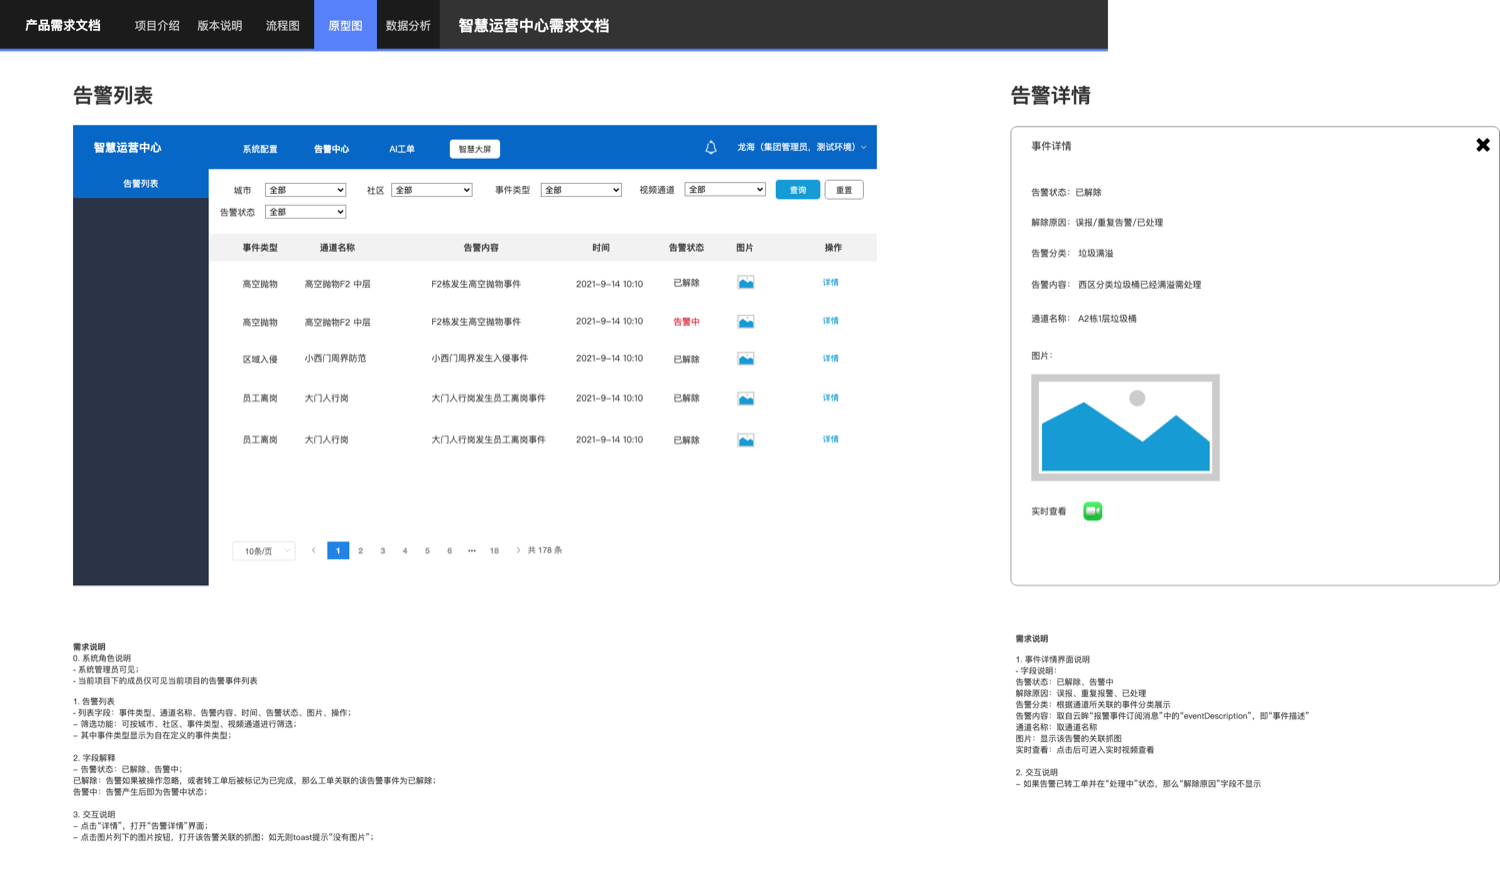Screen dimensions: 1500x886
Task: Go to the 数据分析 tab
Action: point(408,25)
